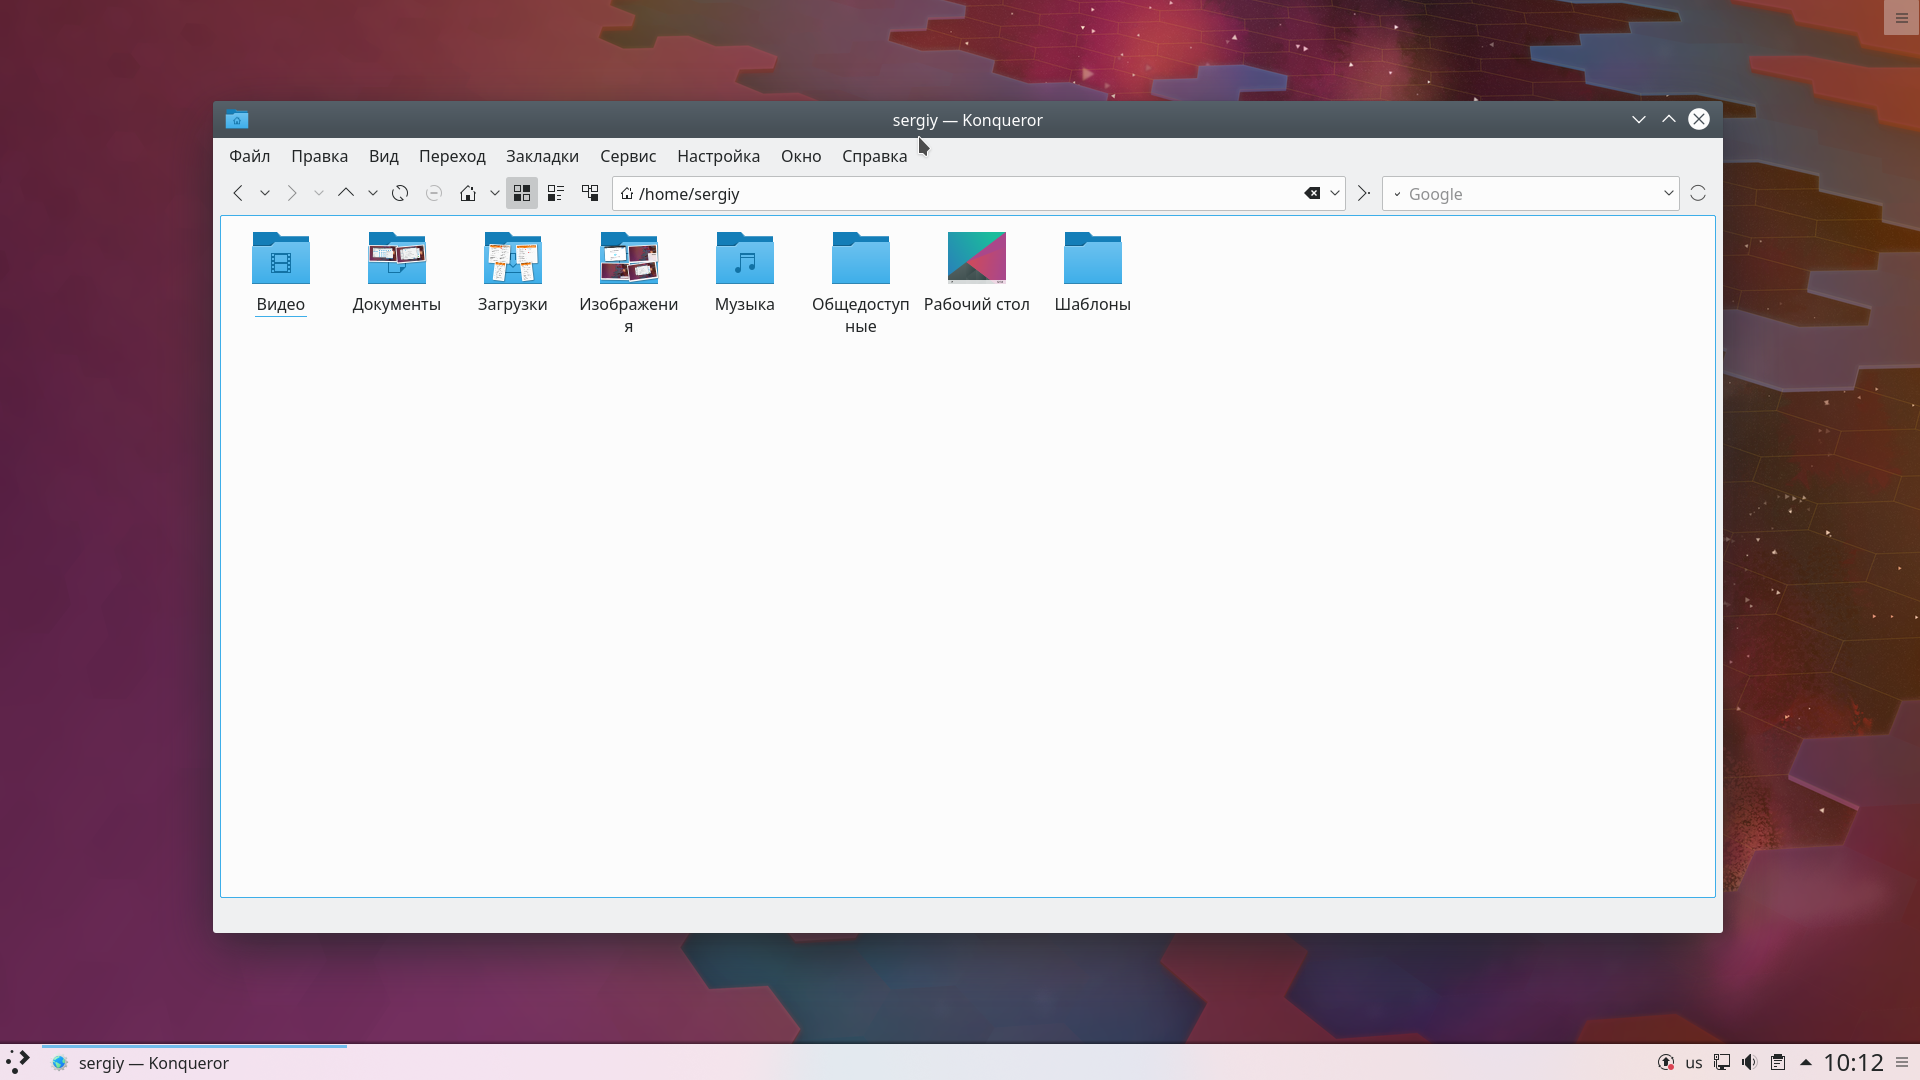Switch to Icons view mode

(x=522, y=193)
